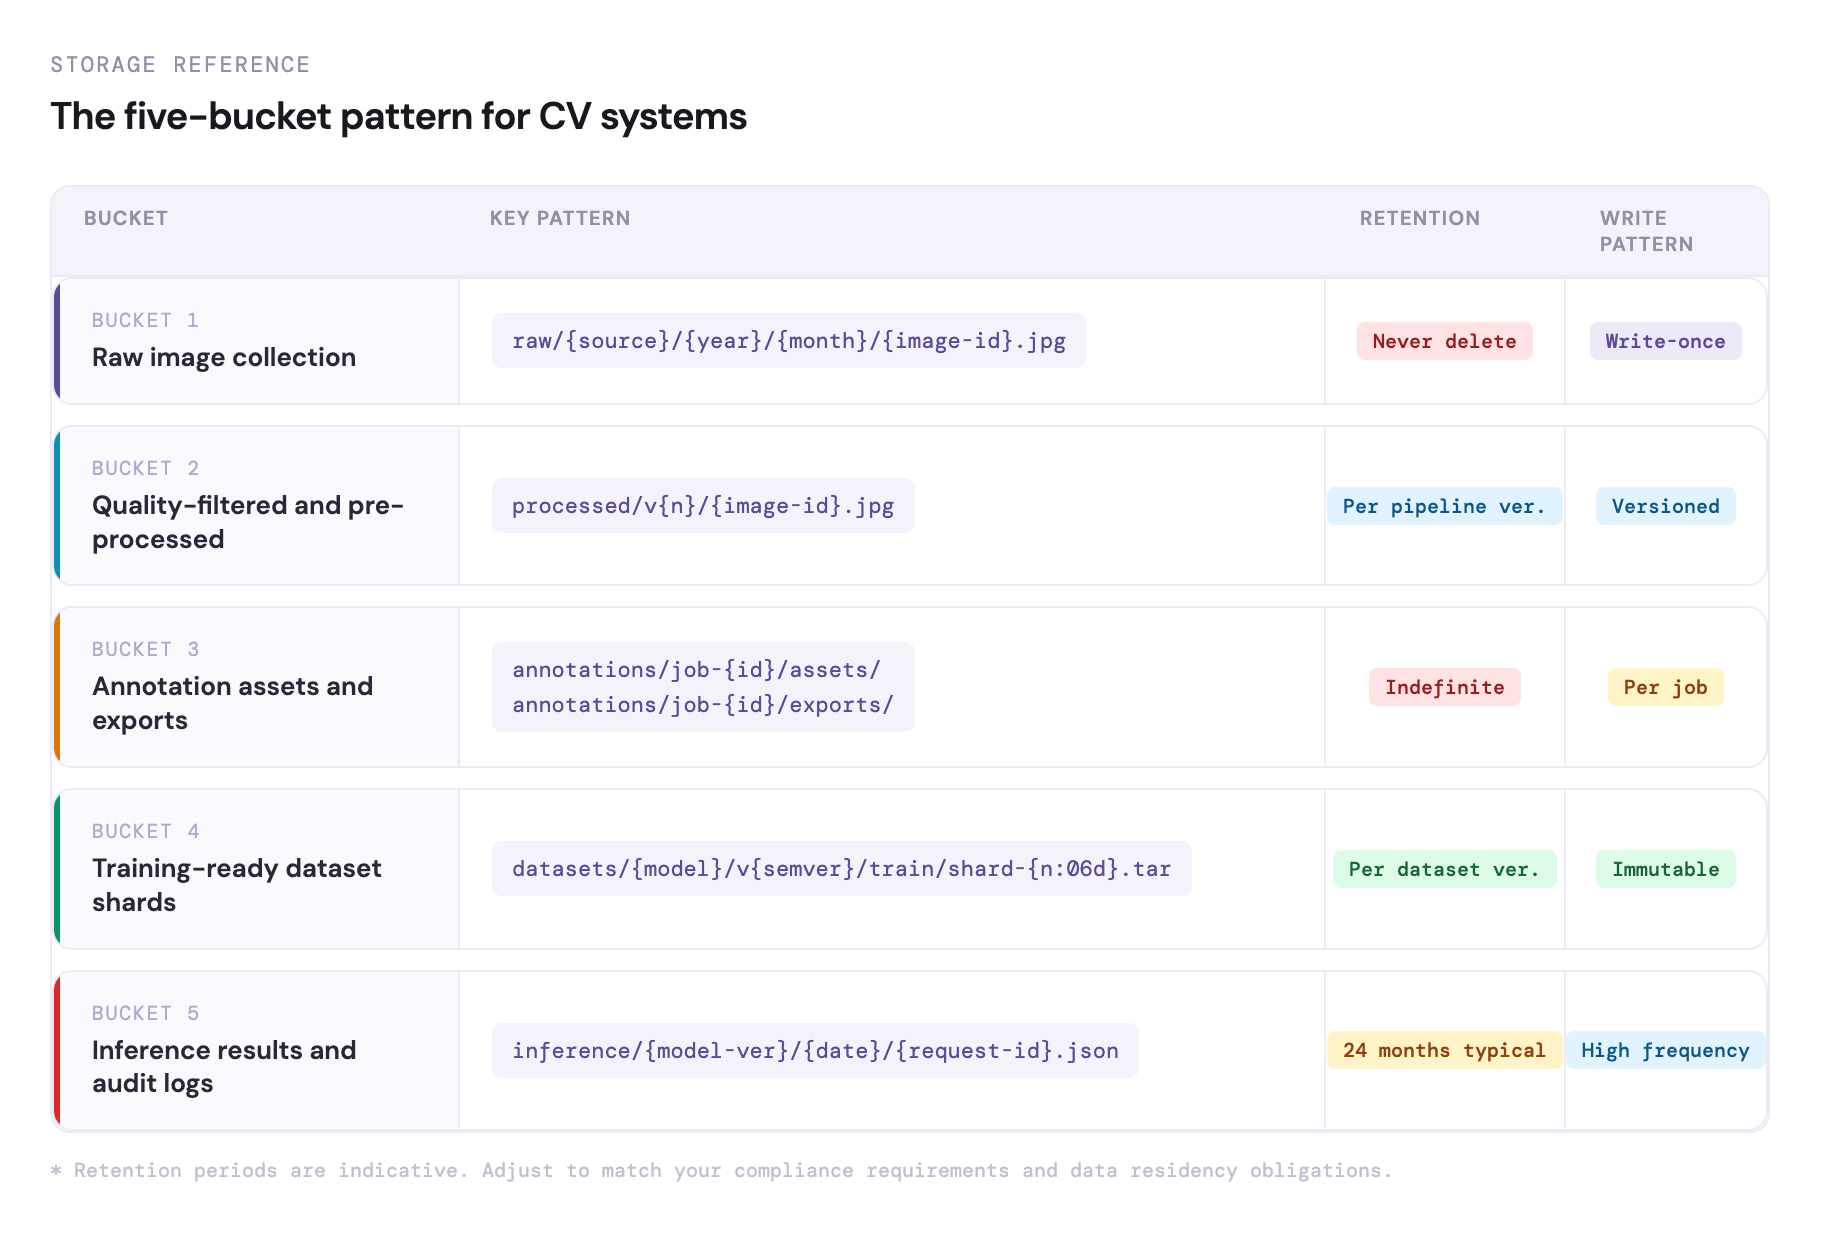Click the "Write-once" write pattern badge
Screen dimensions: 1822x1236
tap(1665, 342)
